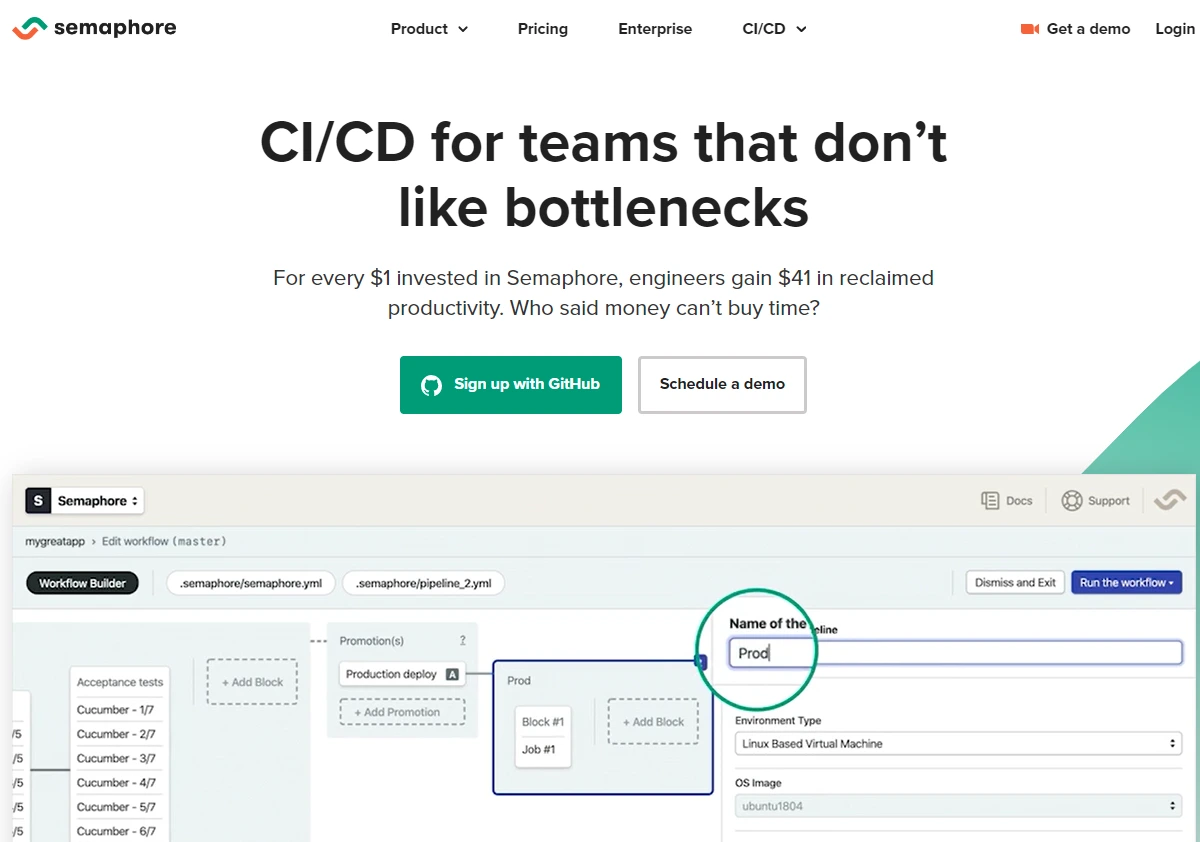Select Cucumber - 1/7 job
Image resolution: width=1200 pixels, height=842 pixels.
click(116, 710)
